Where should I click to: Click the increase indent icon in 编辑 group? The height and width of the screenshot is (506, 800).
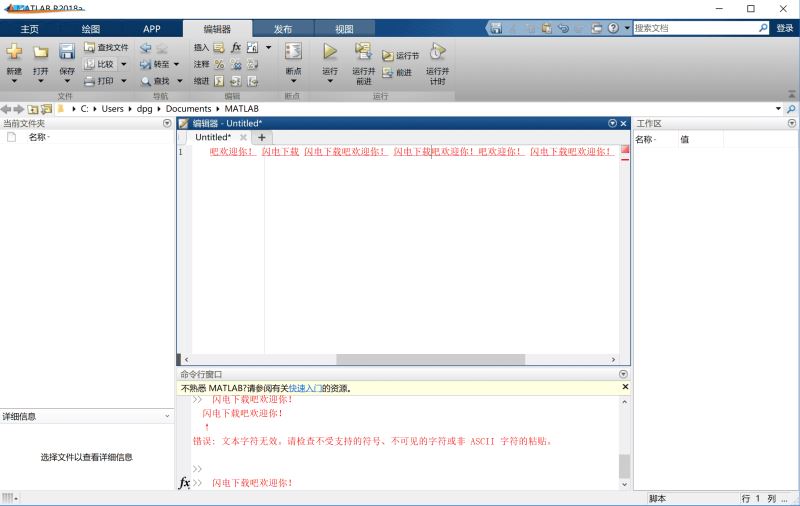point(236,81)
